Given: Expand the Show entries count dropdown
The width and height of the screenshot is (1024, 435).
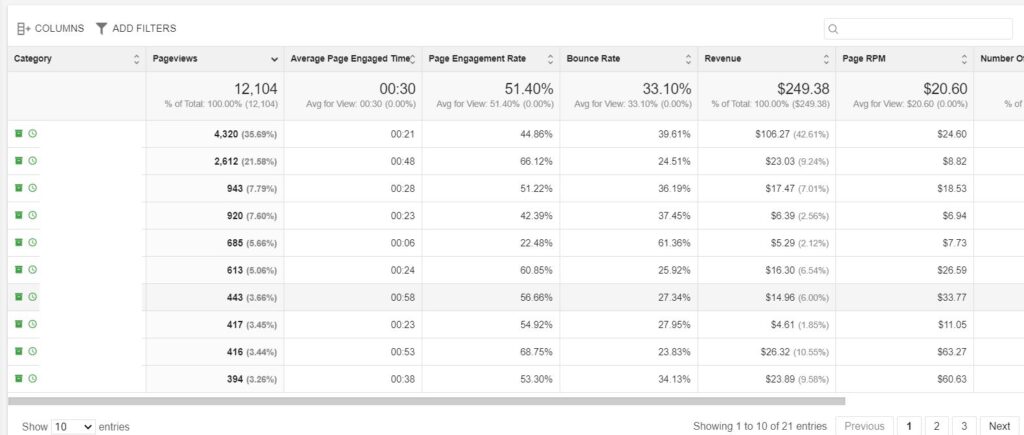Looking at the screenshot, I should (73, 427).
